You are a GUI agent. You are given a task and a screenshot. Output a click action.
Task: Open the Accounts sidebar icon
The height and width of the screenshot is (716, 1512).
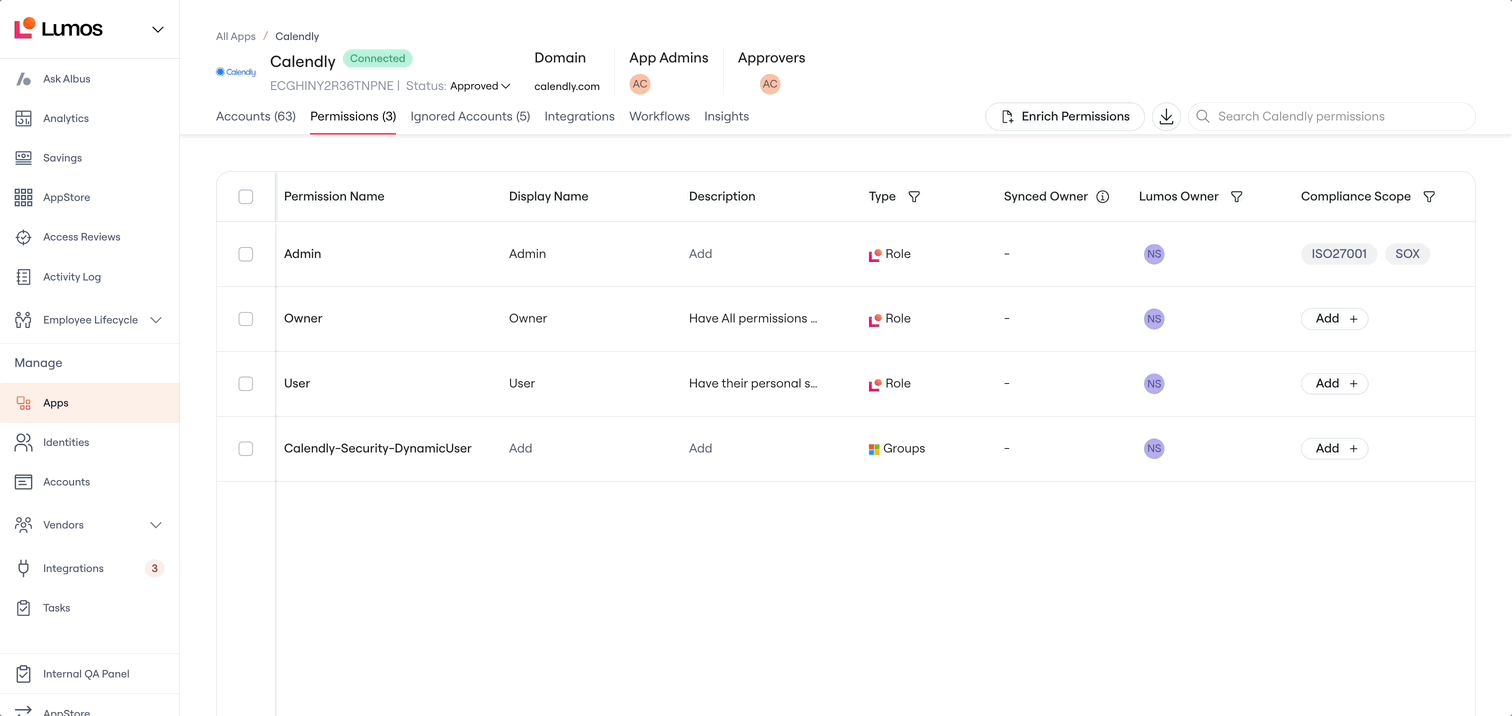(23, 482)
